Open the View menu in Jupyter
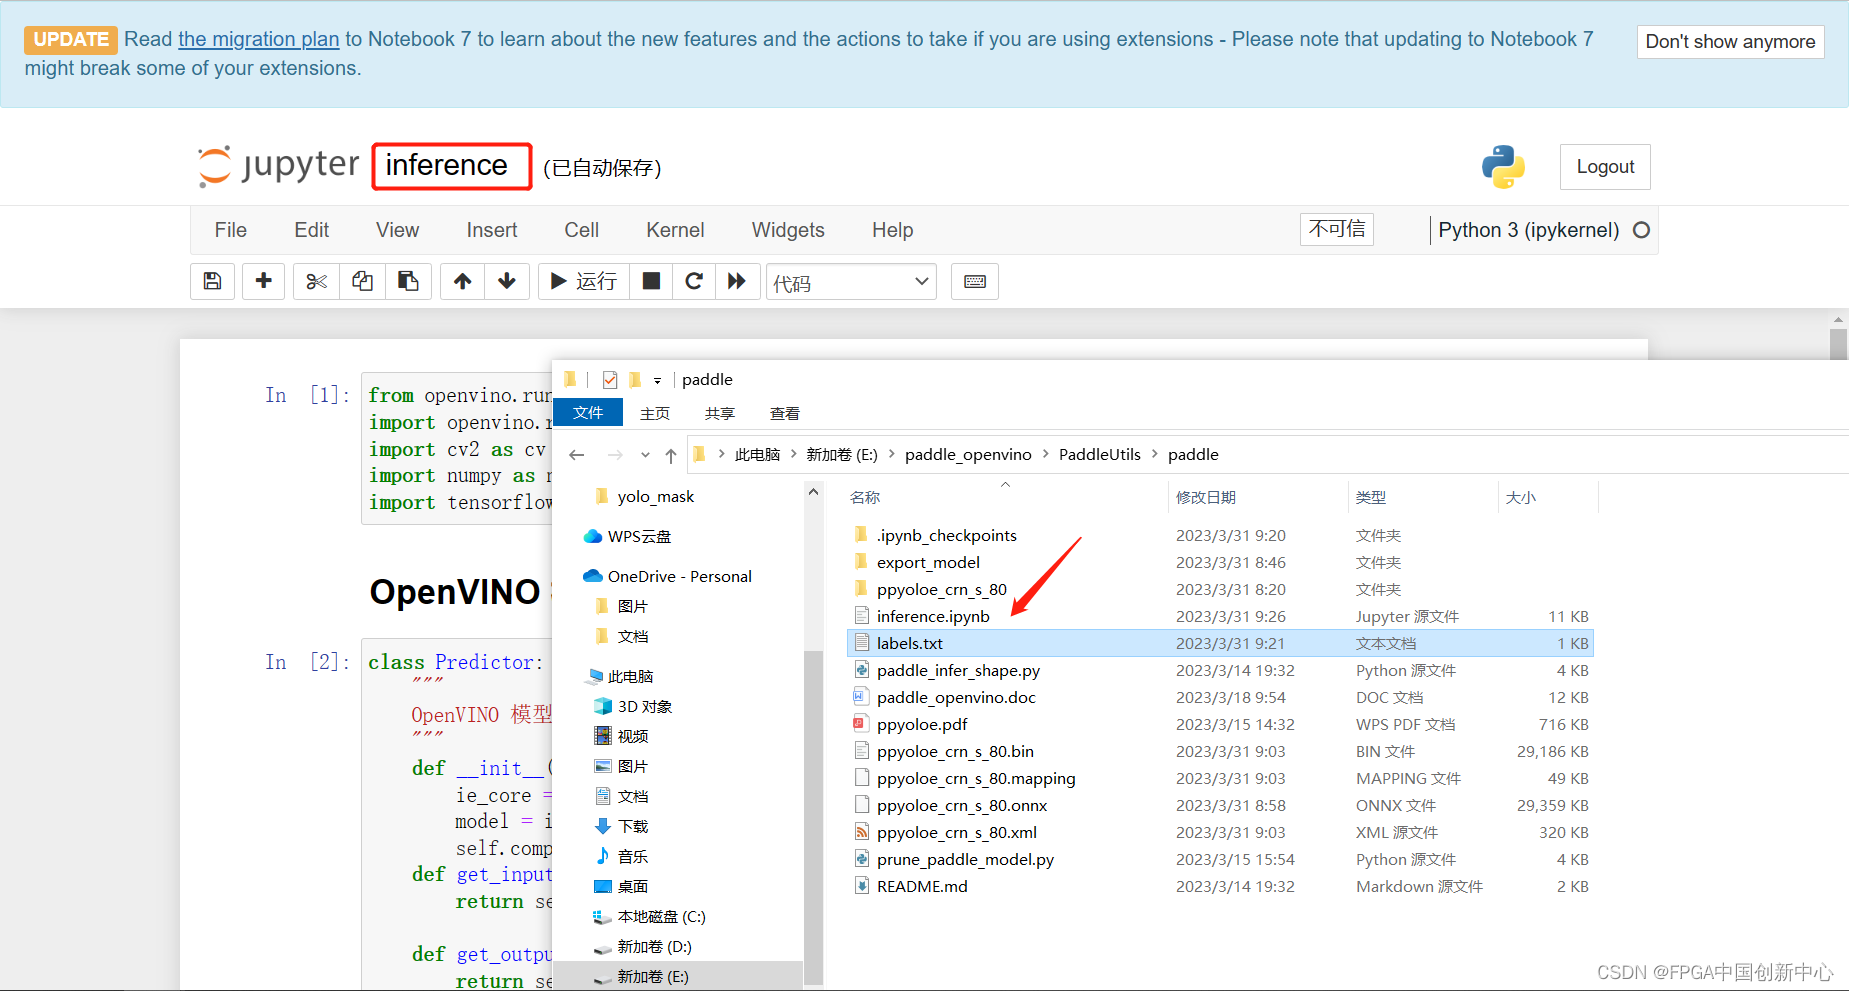This screenshot has width=1849, height=991. (398, 230)
